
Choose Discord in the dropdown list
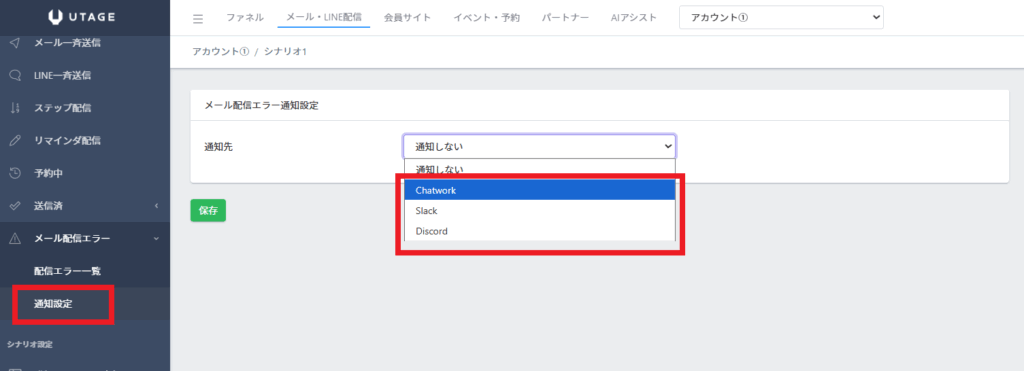tap(539, 231)
